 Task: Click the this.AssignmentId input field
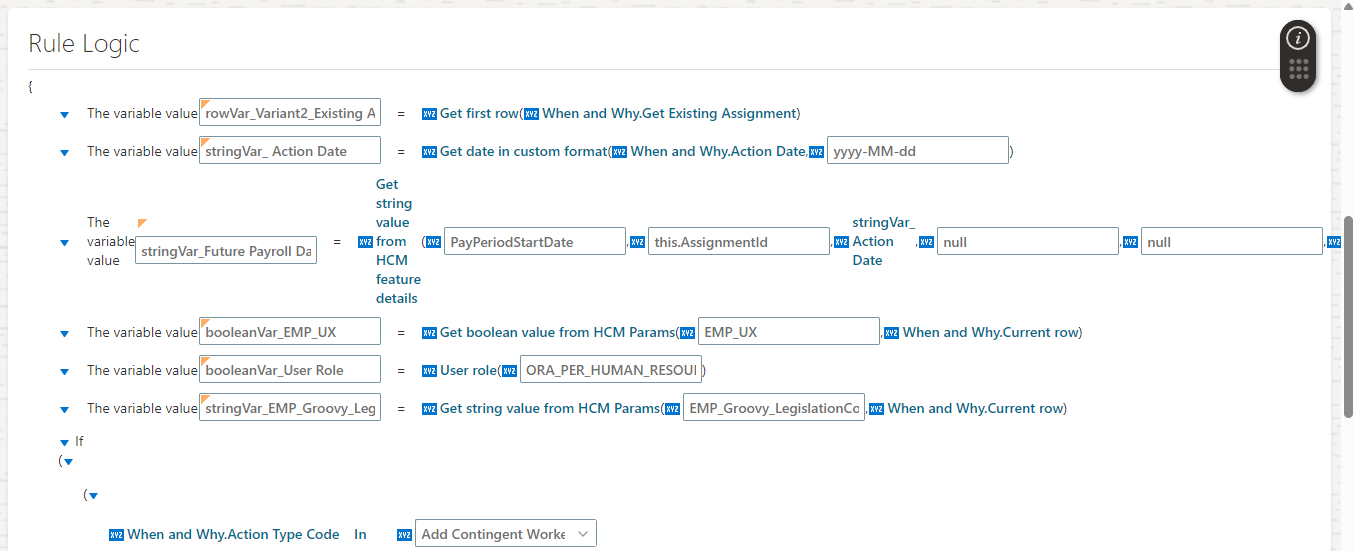pos(739,241)
